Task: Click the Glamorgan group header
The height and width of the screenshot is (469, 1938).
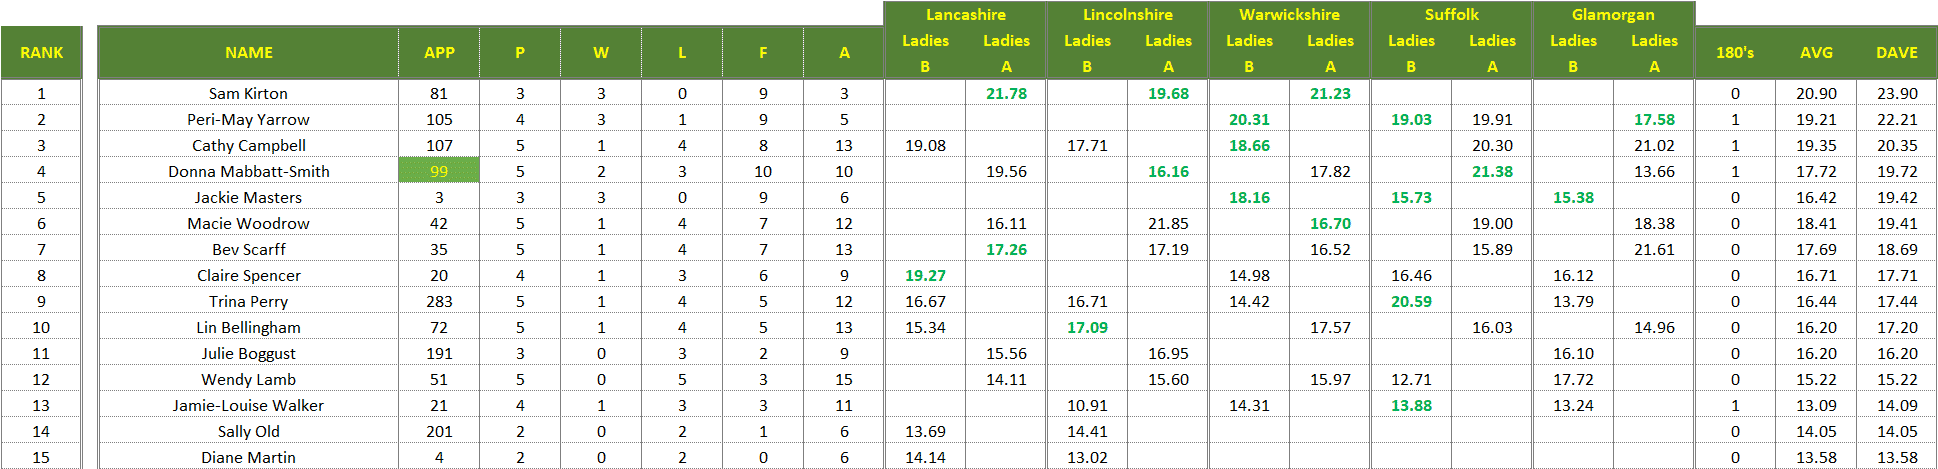Action: pyautogui.click(x=1613, y=15)
